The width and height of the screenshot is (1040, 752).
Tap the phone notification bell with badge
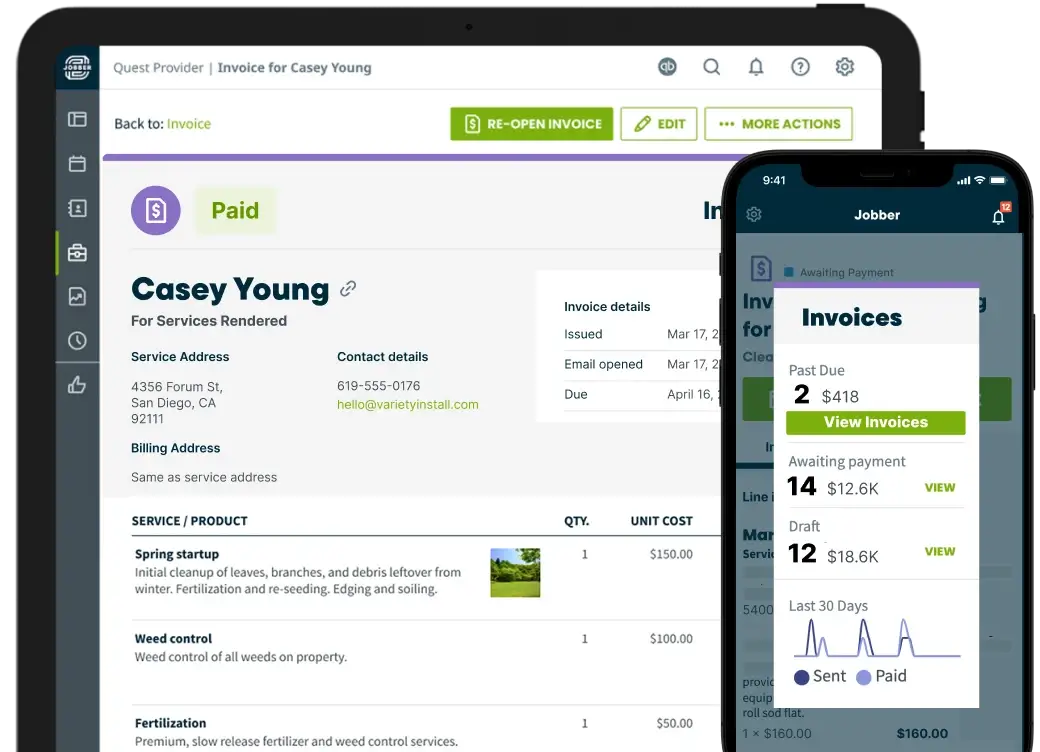1000,214
